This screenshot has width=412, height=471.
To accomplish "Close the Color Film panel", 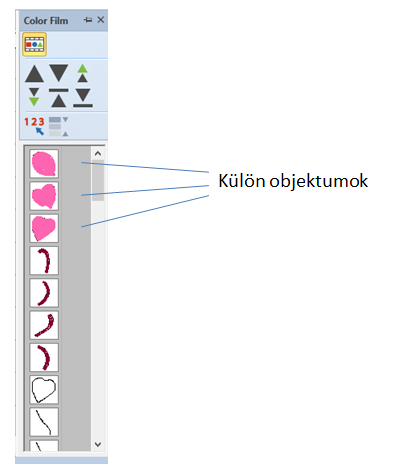I will 101,20.
